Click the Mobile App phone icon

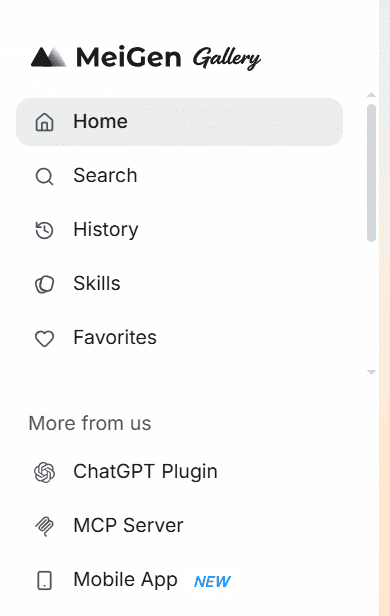(44, 580)
